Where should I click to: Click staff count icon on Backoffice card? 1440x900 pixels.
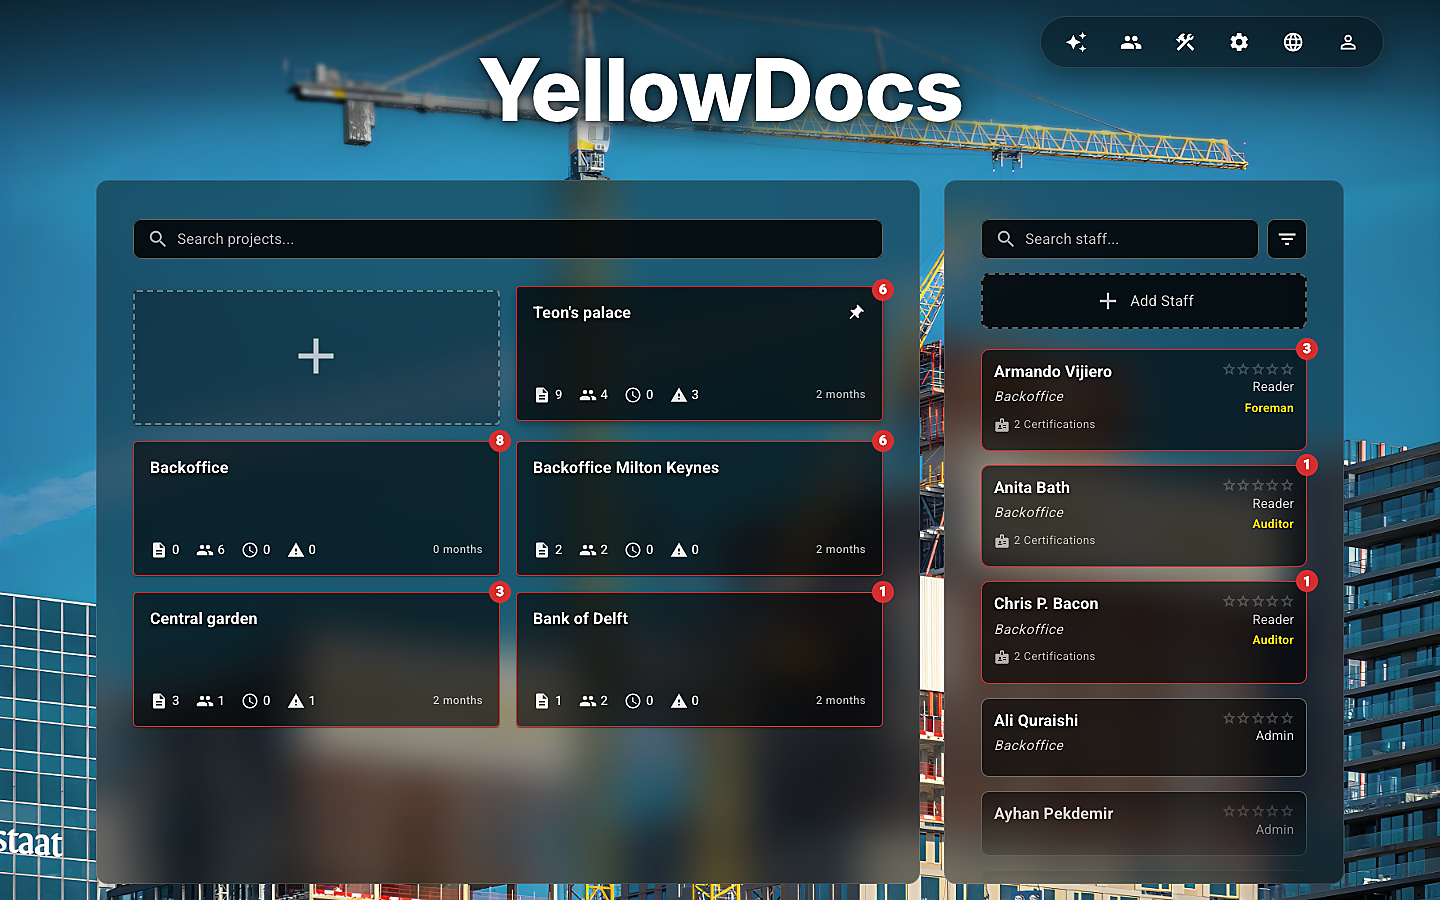(x=205, y=550)
